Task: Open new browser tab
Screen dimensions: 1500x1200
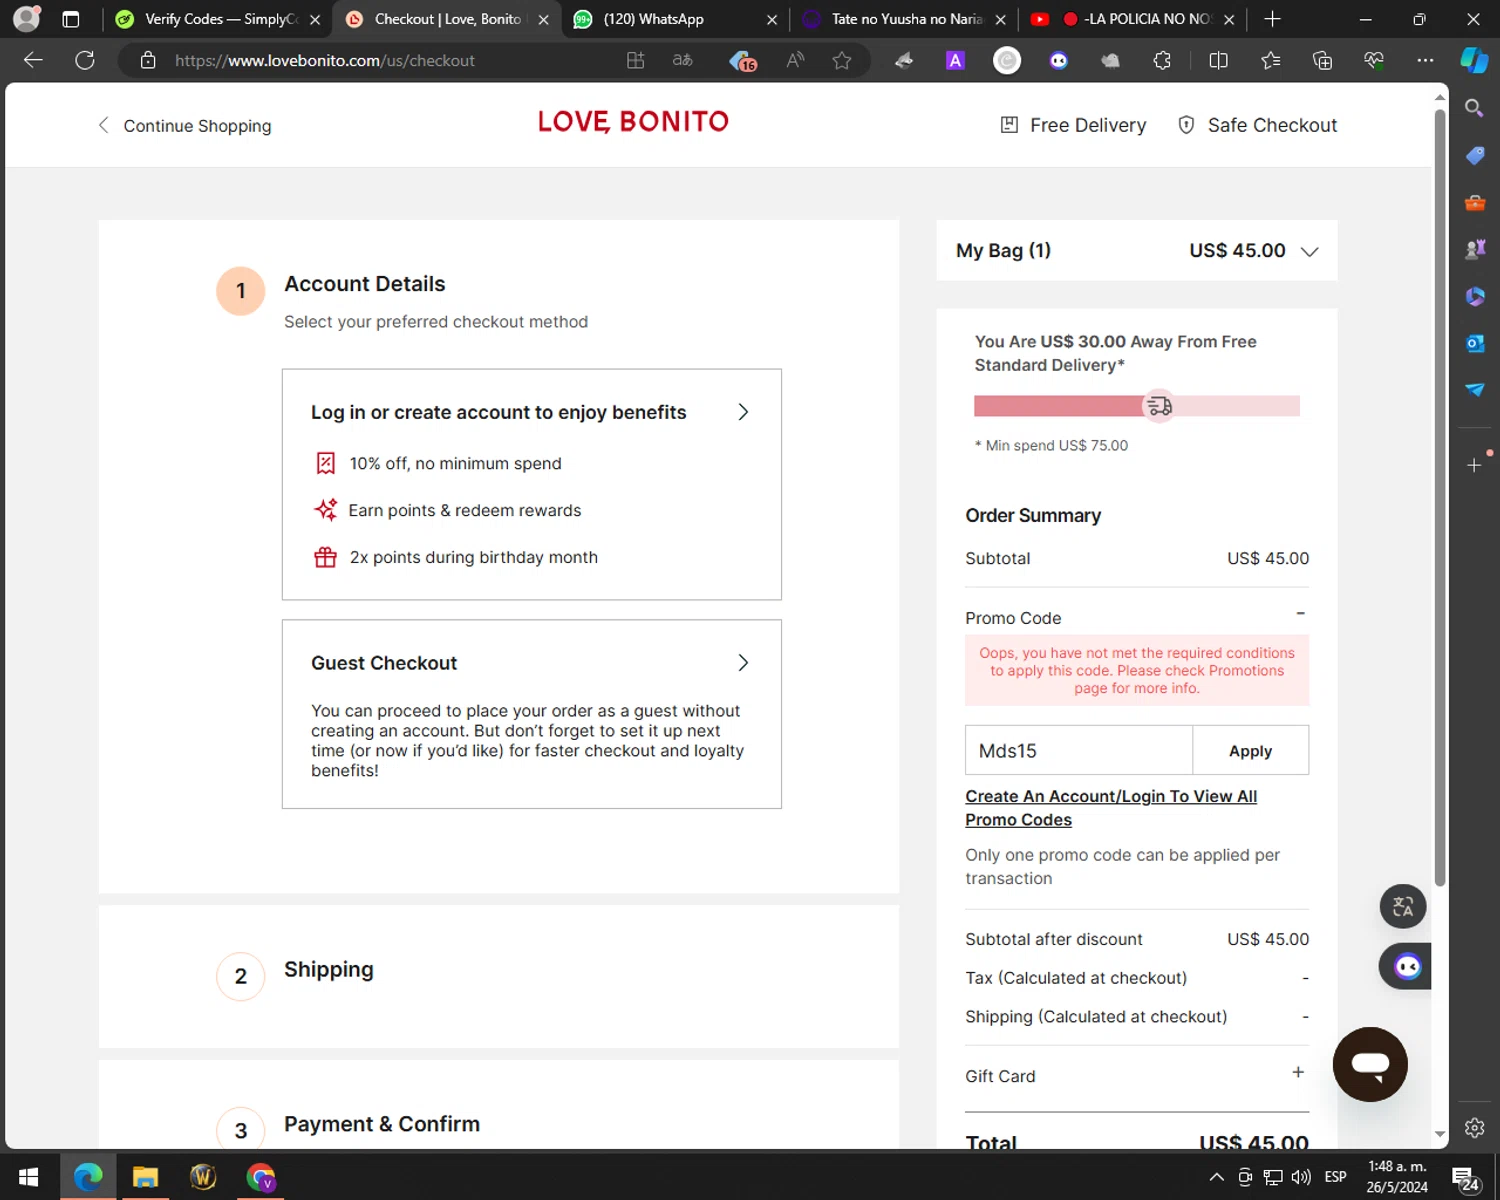Action: pyautogui.click(x=1272, y=19)
